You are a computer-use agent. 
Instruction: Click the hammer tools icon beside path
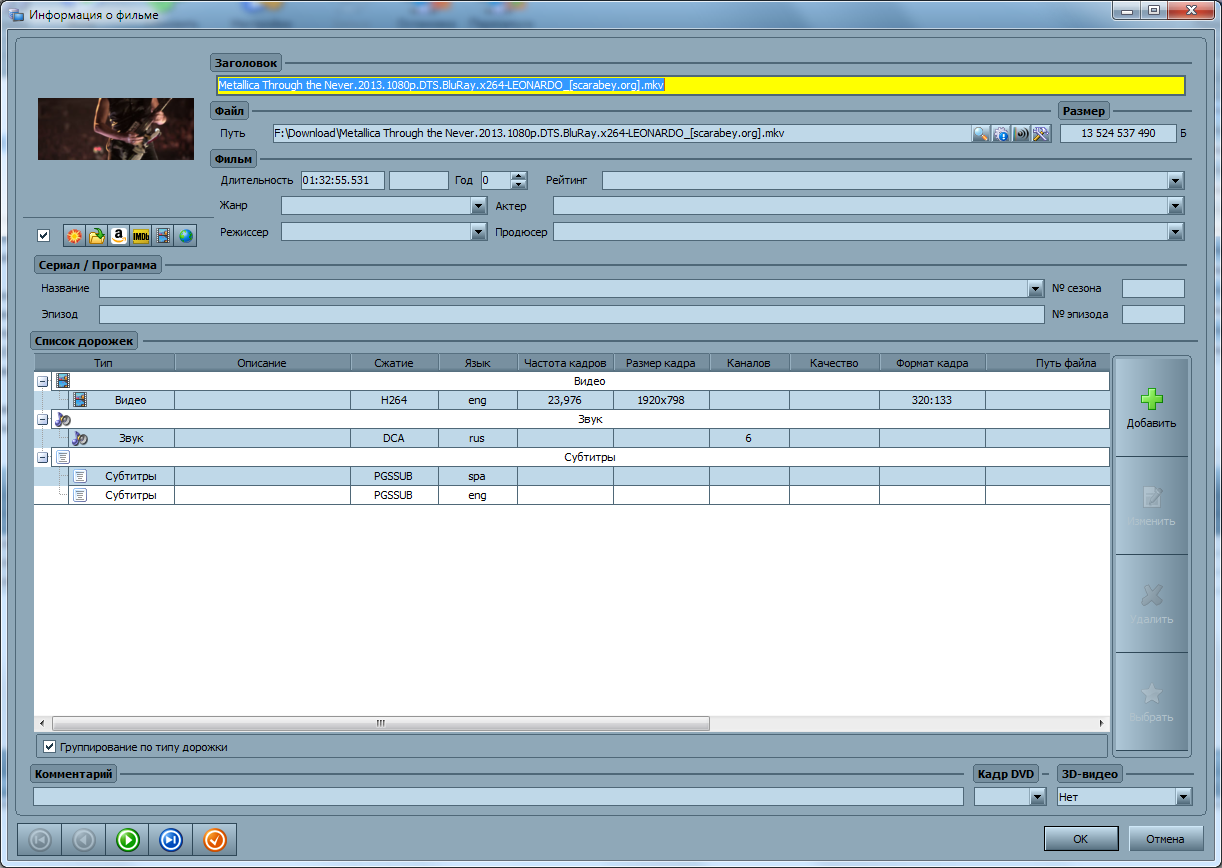point(1041,134)
